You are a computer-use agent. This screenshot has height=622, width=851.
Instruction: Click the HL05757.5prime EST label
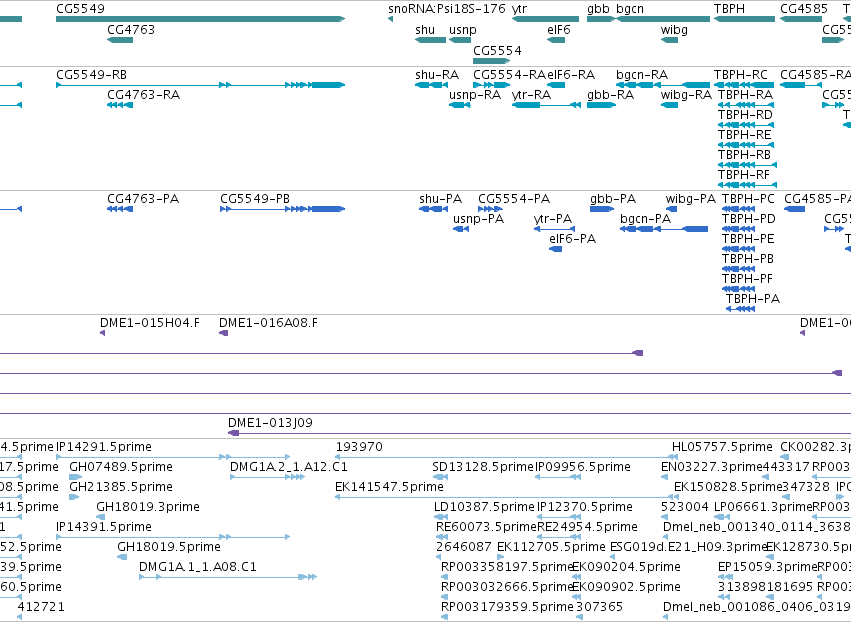[722, 447]
